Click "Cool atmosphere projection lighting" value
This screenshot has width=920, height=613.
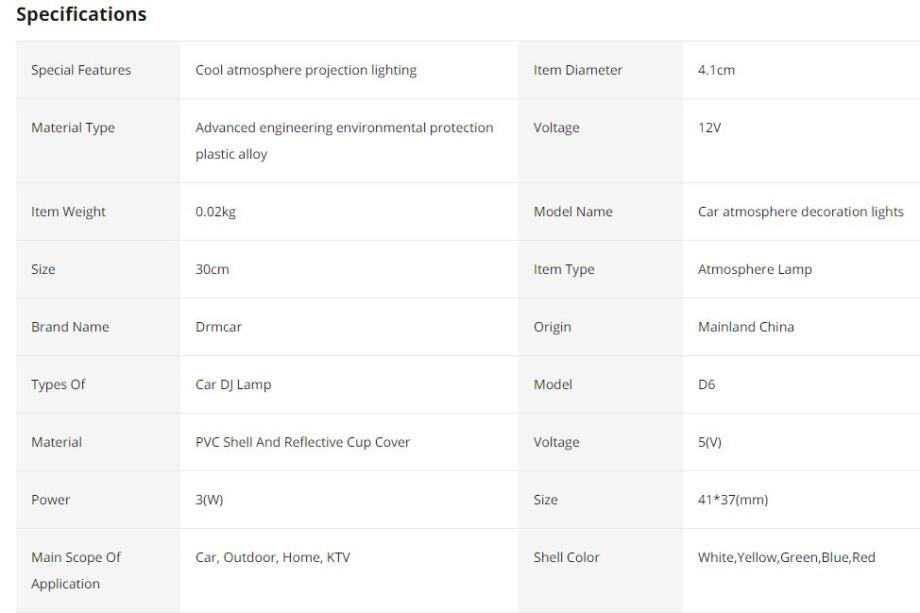[x=305, y=70]
